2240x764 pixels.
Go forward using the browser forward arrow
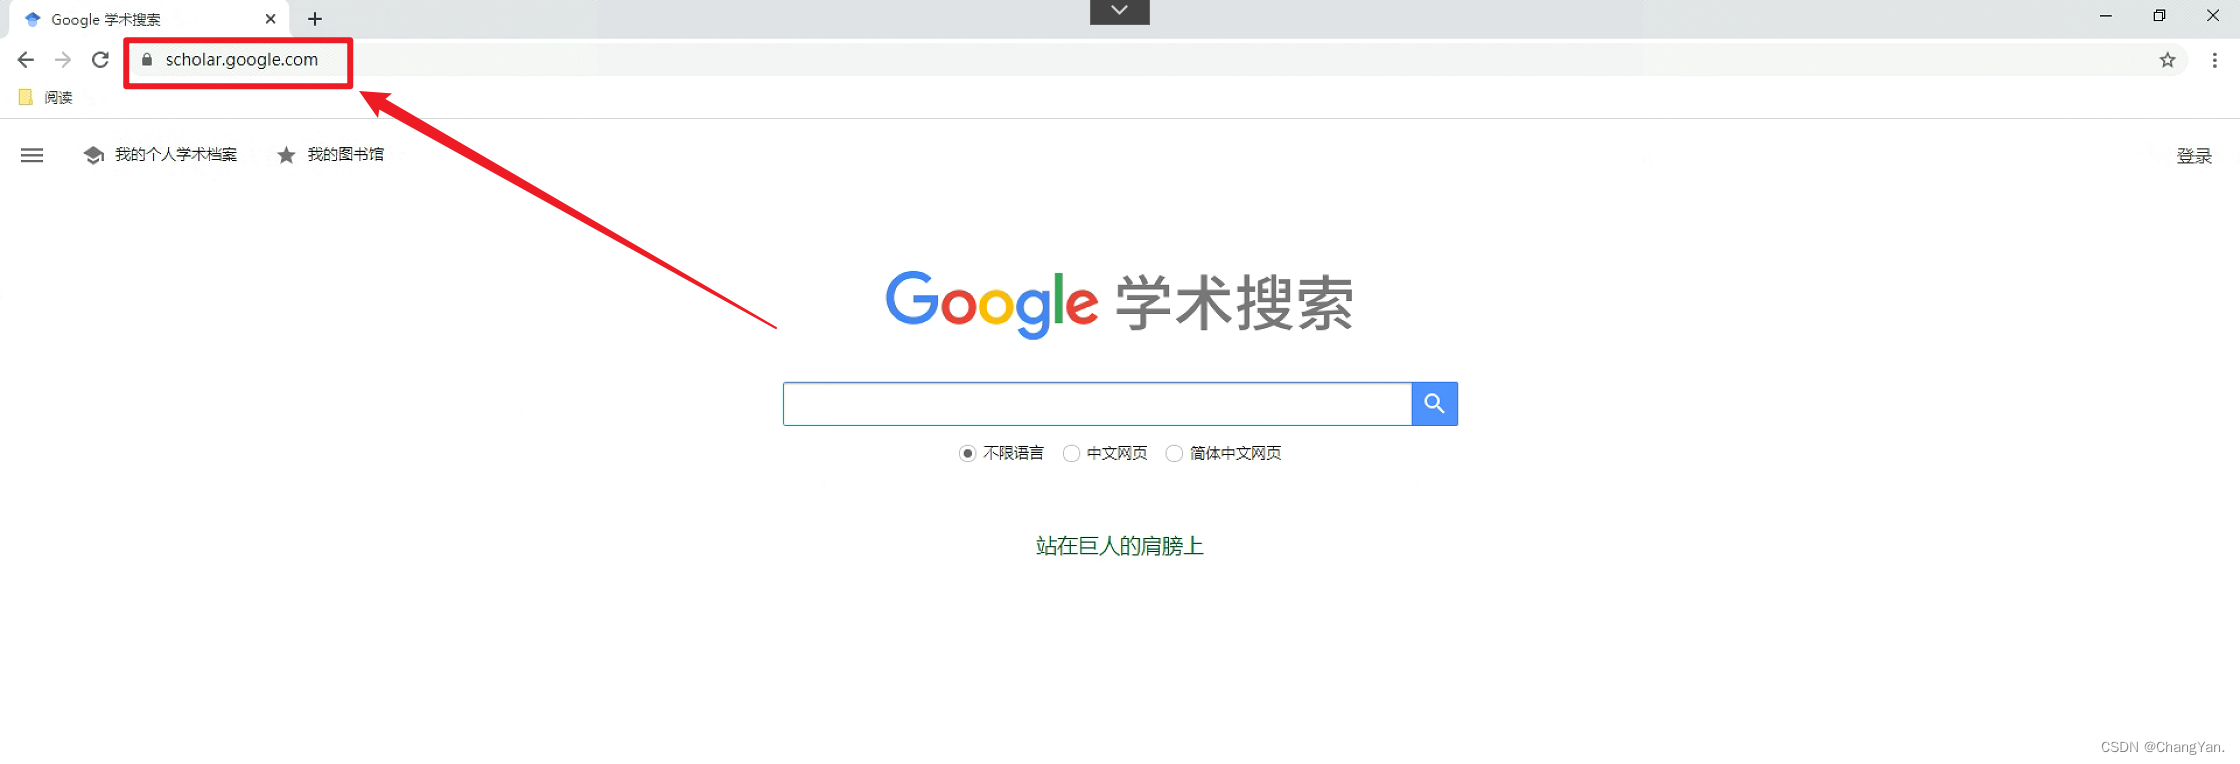[x=63, y=60]
